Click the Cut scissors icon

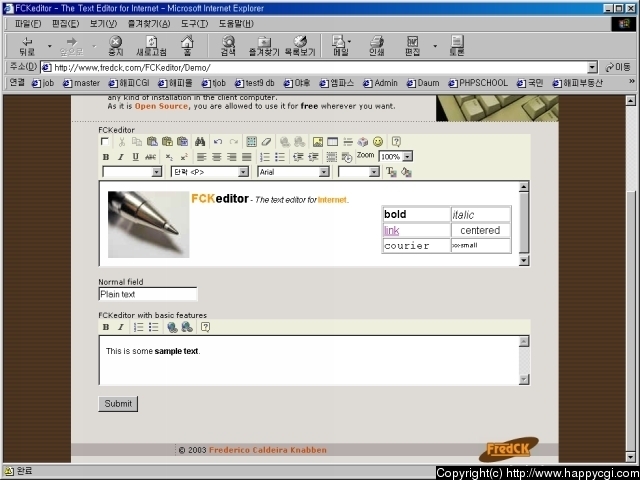[121, 142]
